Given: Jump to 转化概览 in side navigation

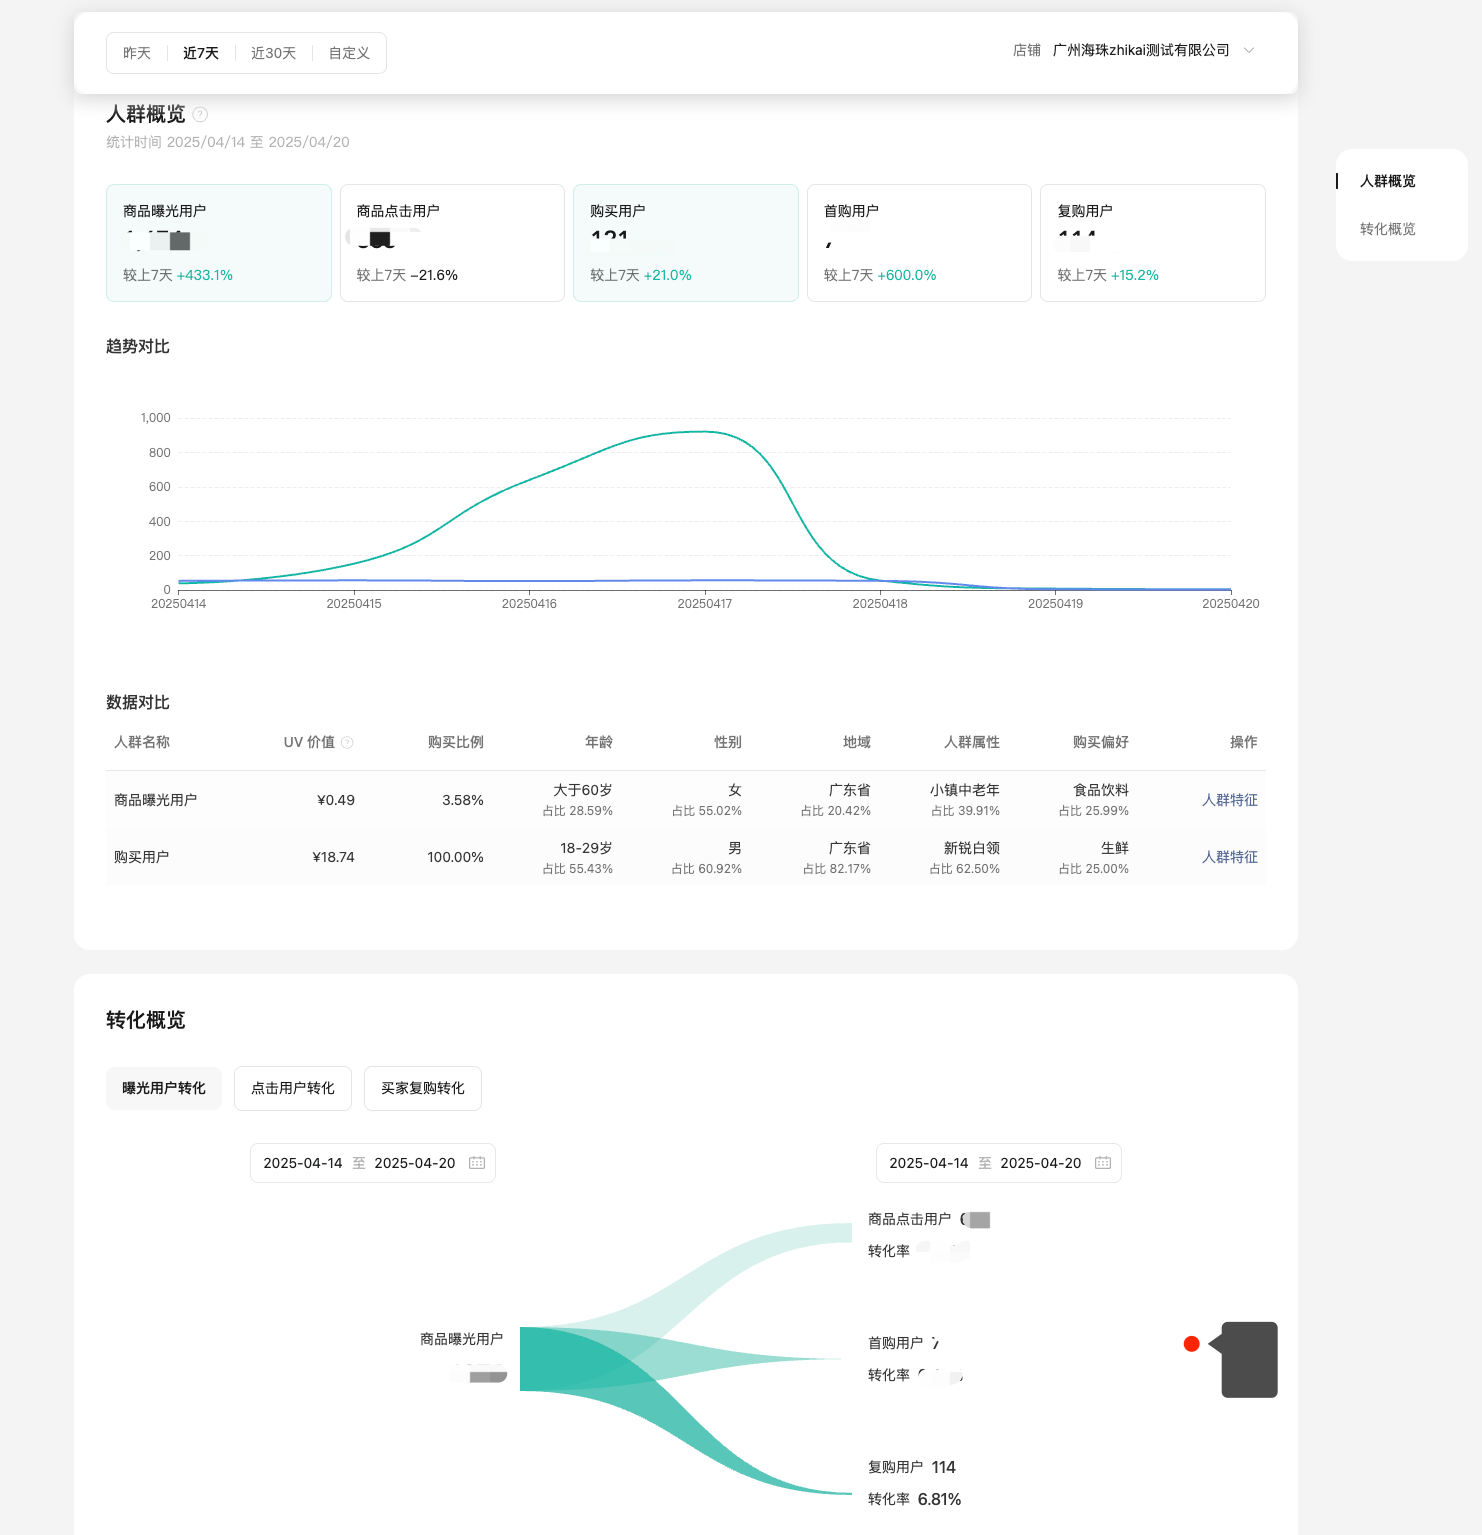Looking at the screenshot, I should point(1387,229).
